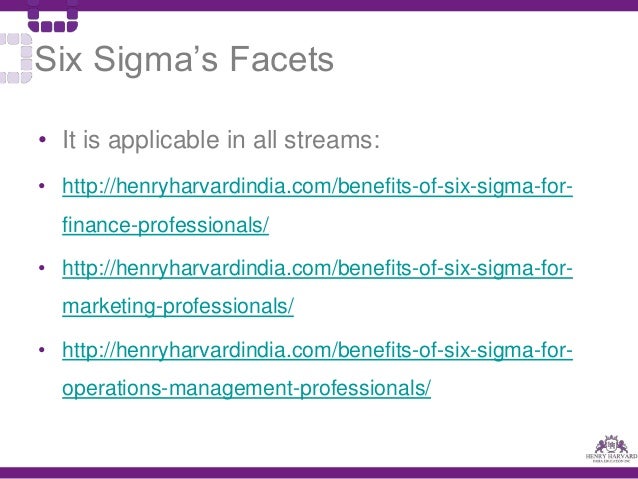Select the word 'Facets' in the title
This screenshot has height=479, width=638.
(x=282, y=59)
